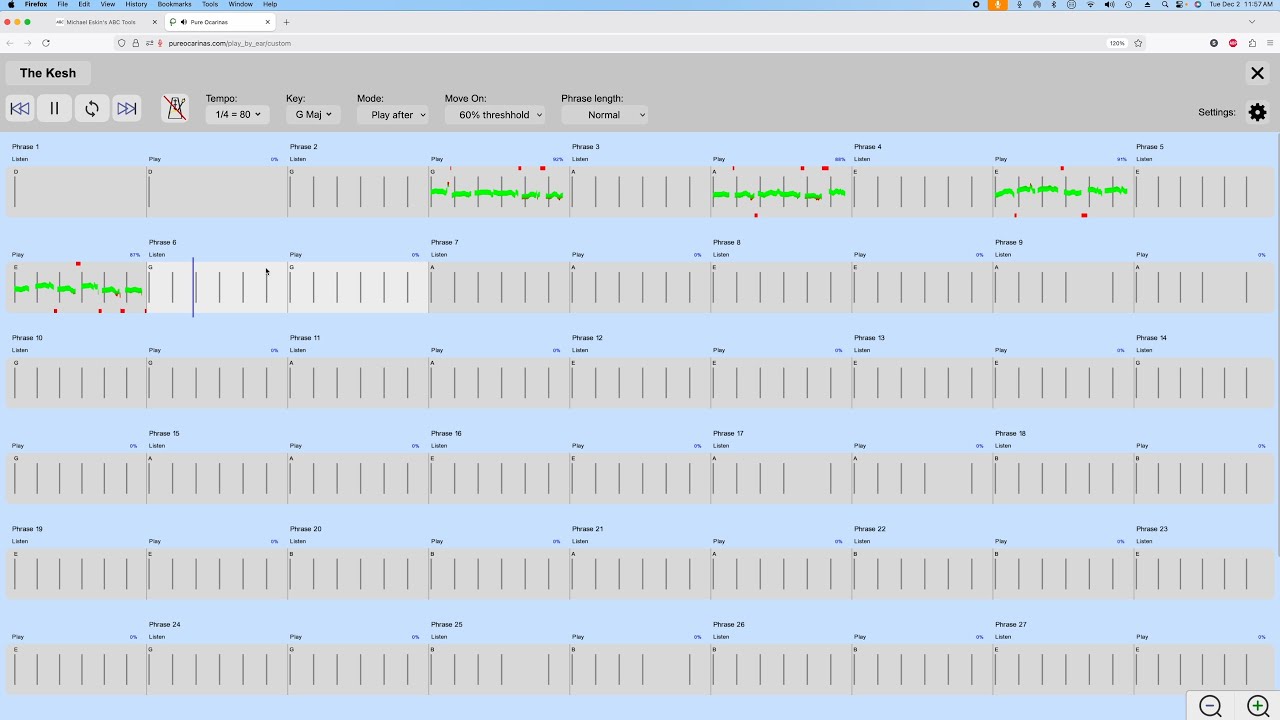This screenshot has width=1280, height=720.
Task: Open the Adblock Plus extension
Action: (x=1233, y=43)
